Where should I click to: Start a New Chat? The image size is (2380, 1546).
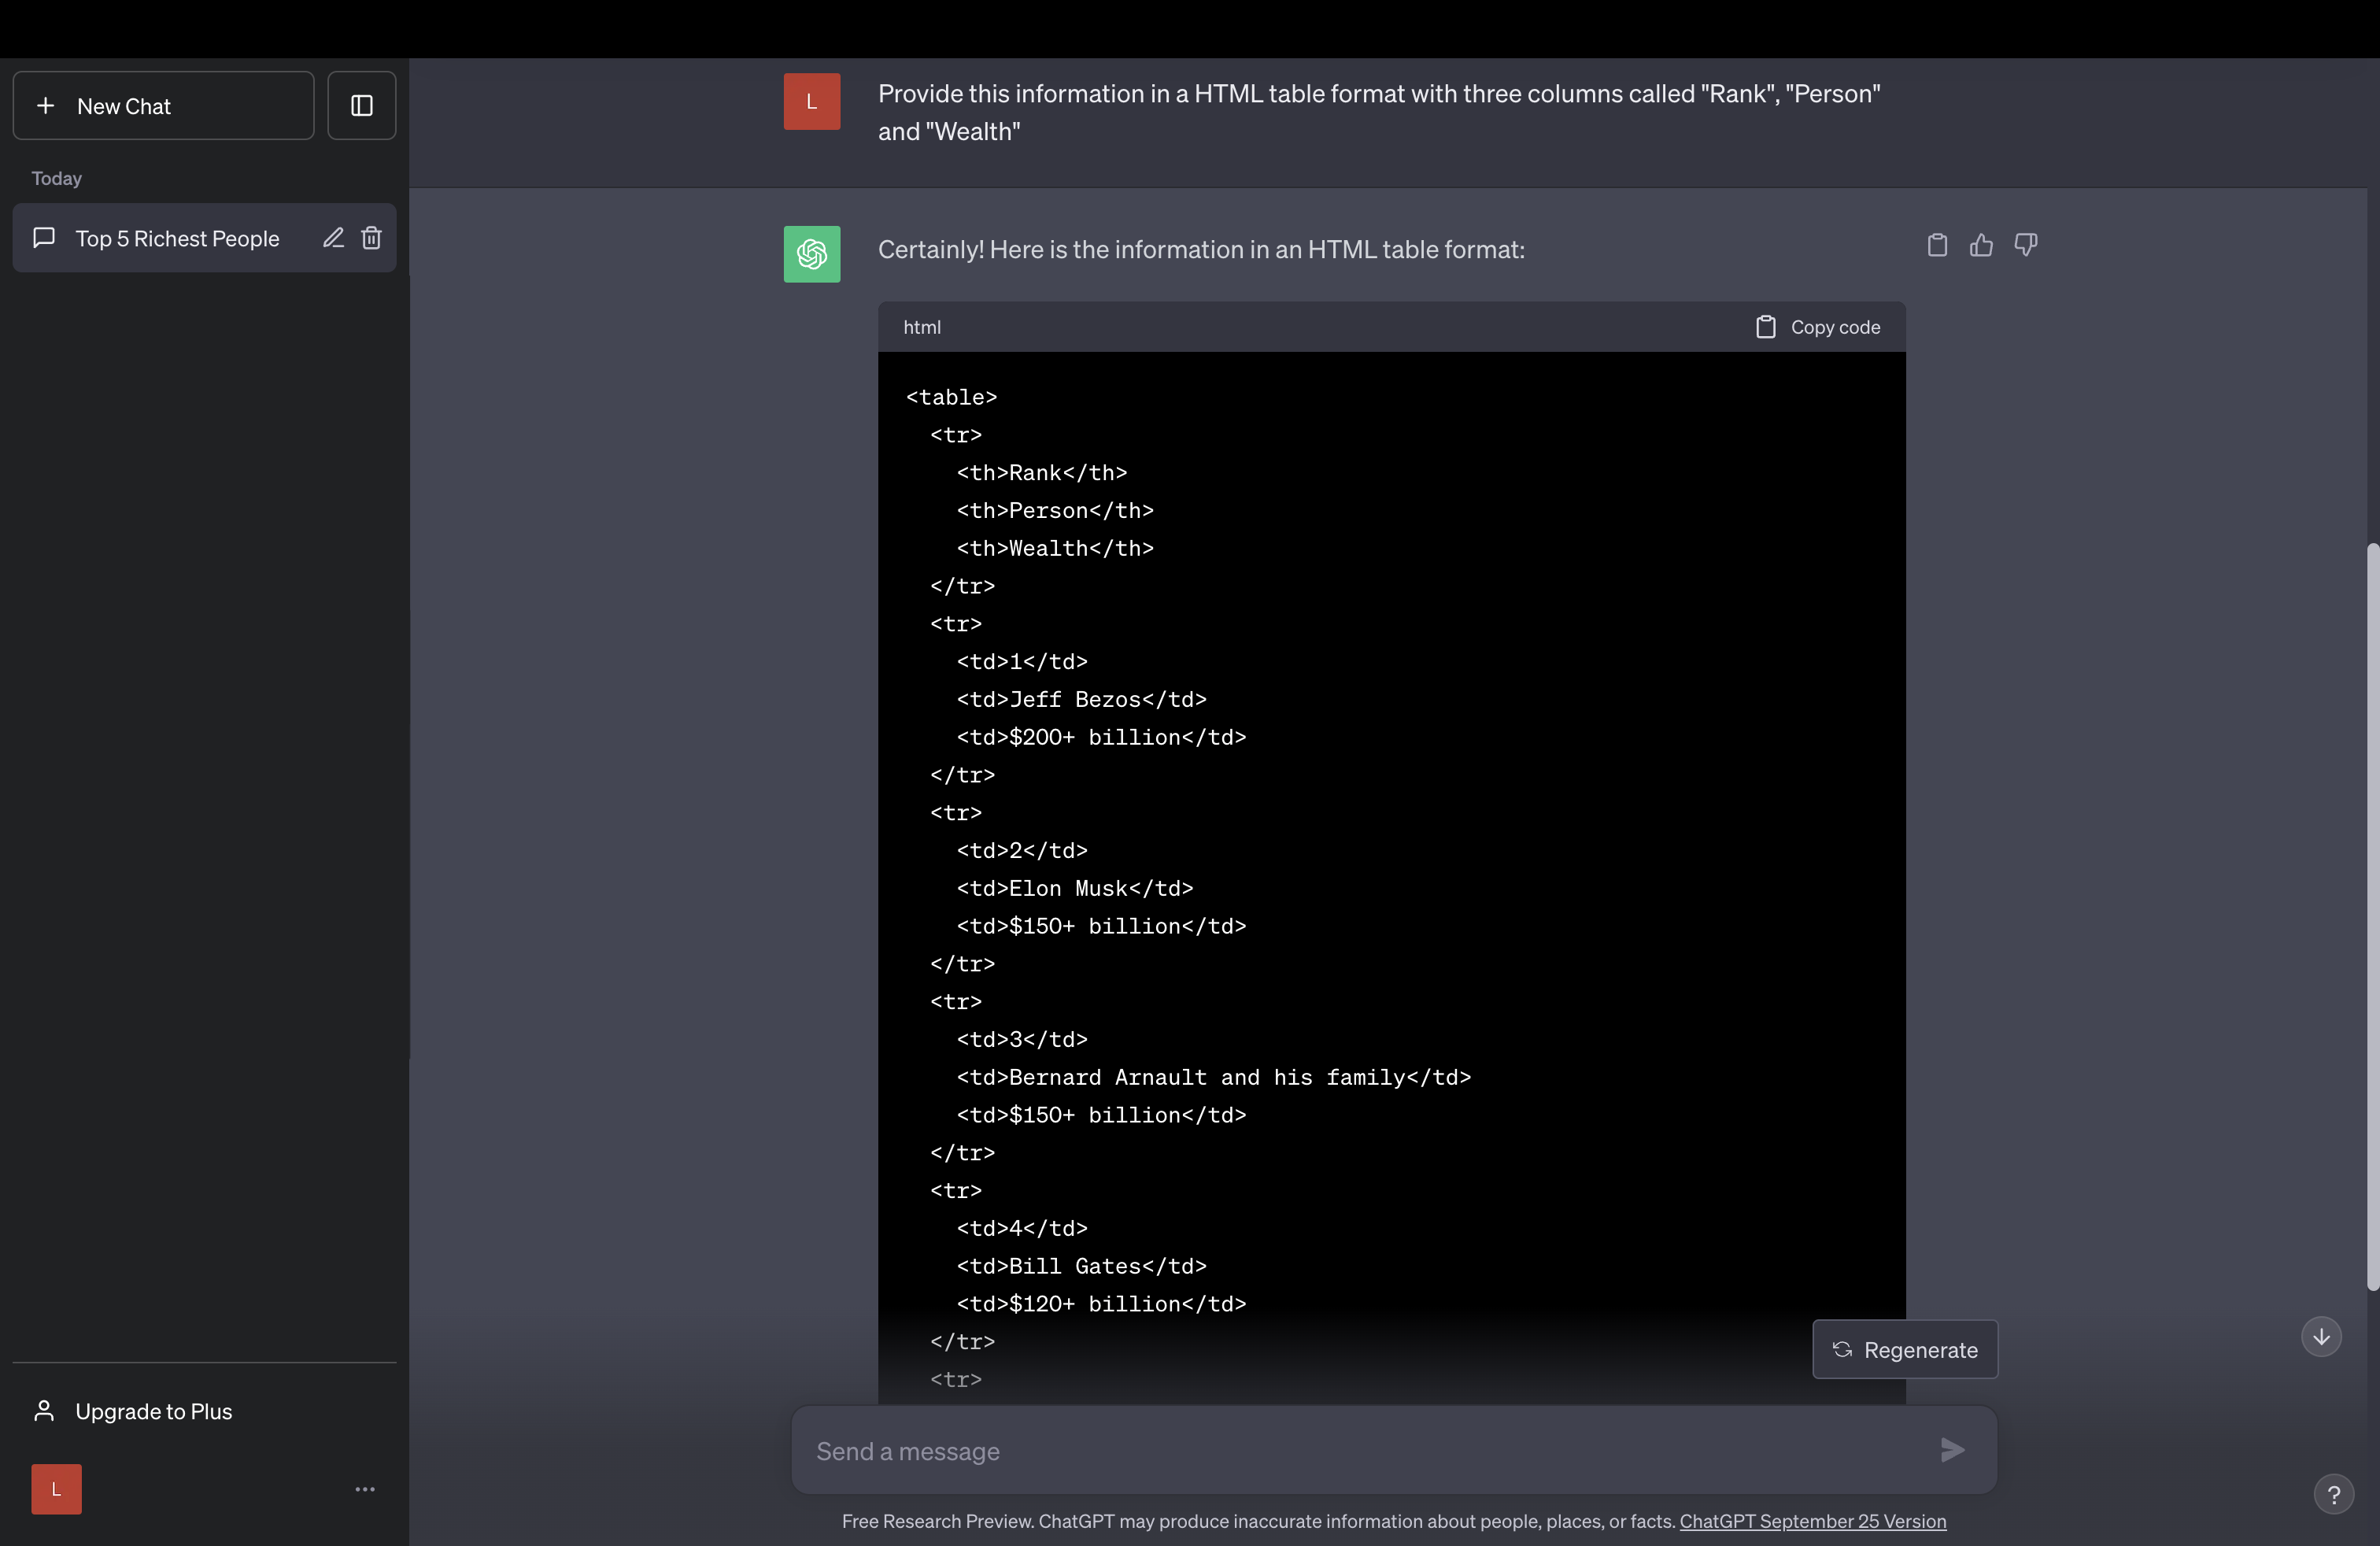tap(163, 106)
